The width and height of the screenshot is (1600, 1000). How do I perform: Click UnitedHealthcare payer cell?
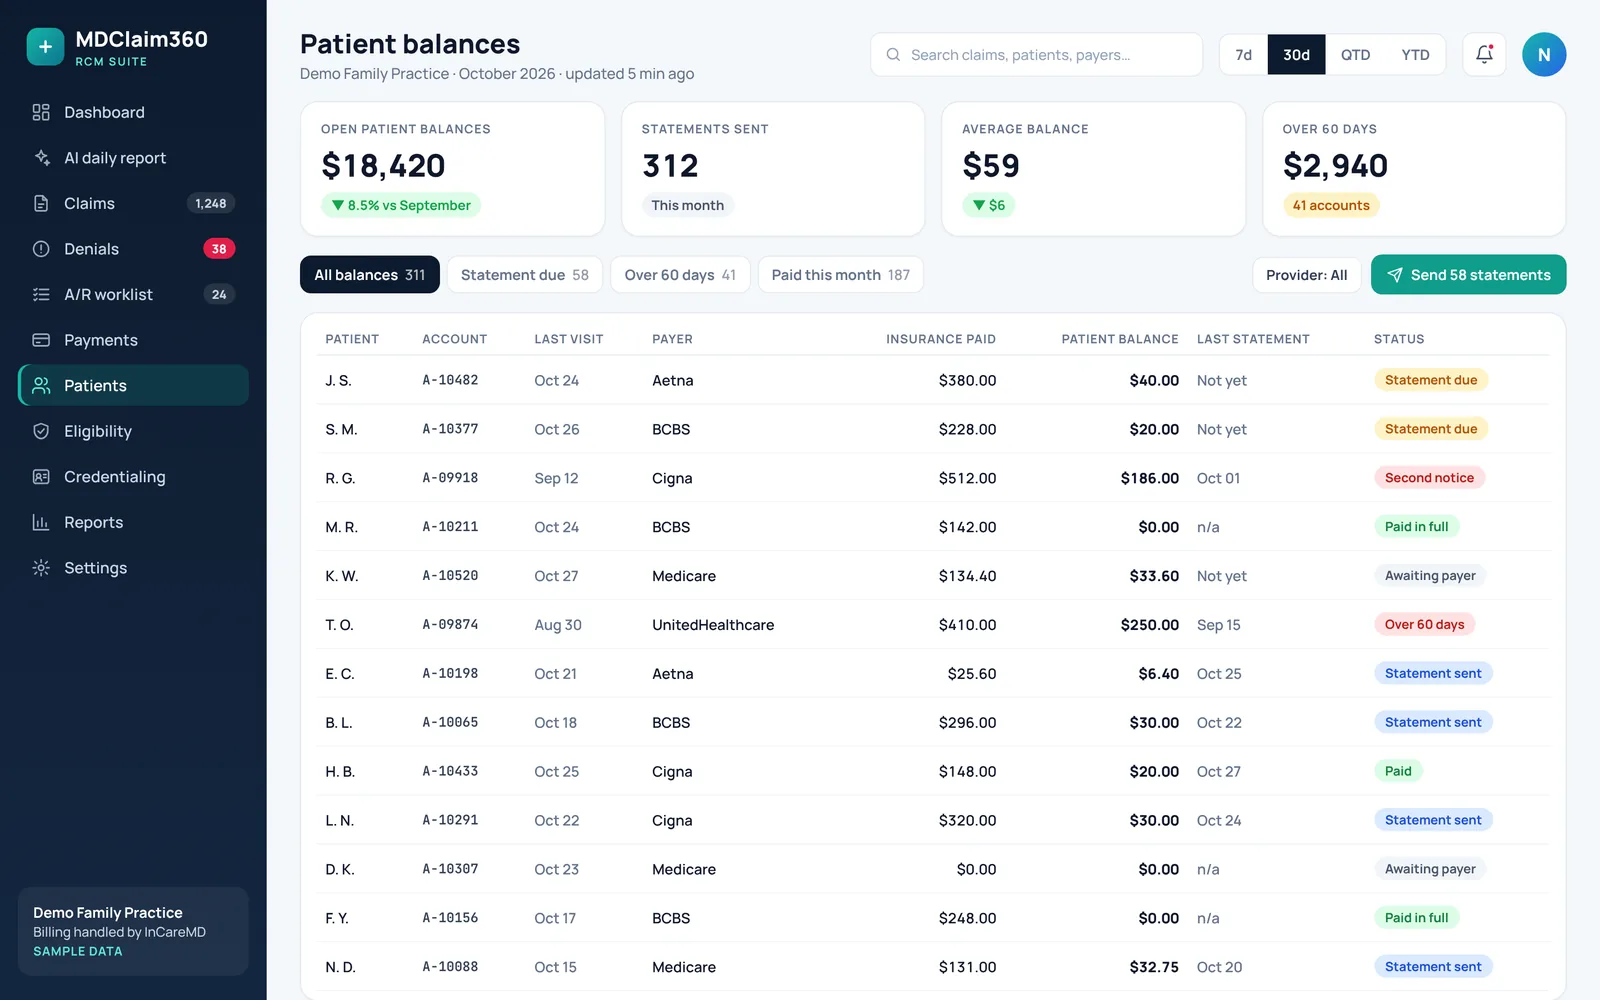pos(713,625)
